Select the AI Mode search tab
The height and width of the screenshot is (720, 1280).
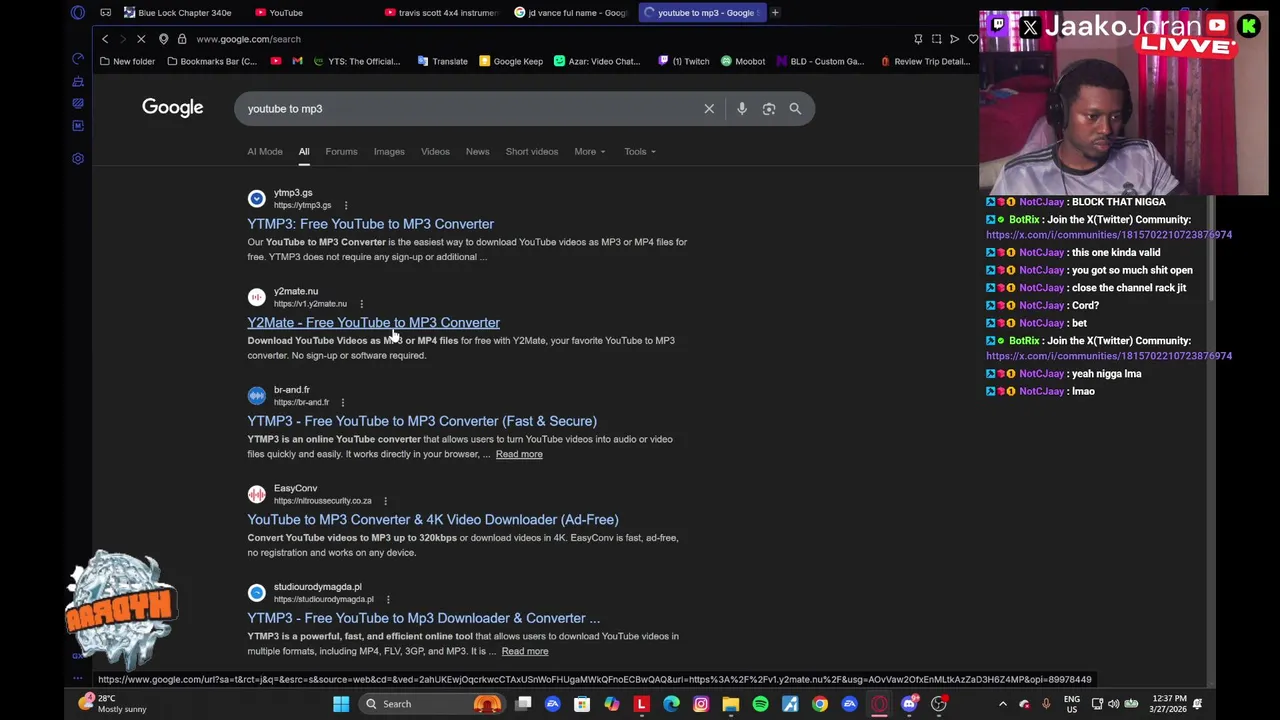coord(265,151)
